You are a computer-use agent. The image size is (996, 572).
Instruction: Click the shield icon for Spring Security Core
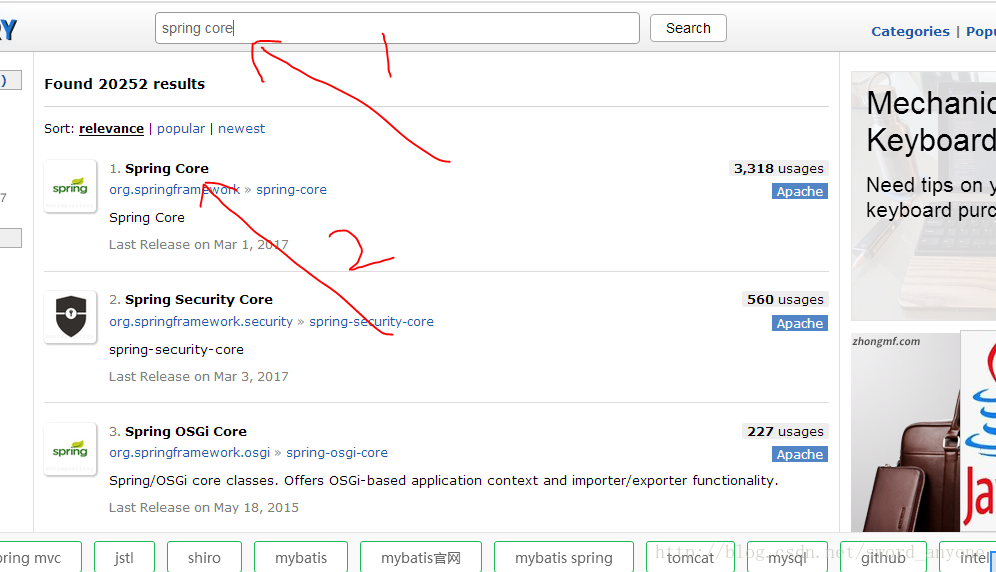tap(70, 317)
